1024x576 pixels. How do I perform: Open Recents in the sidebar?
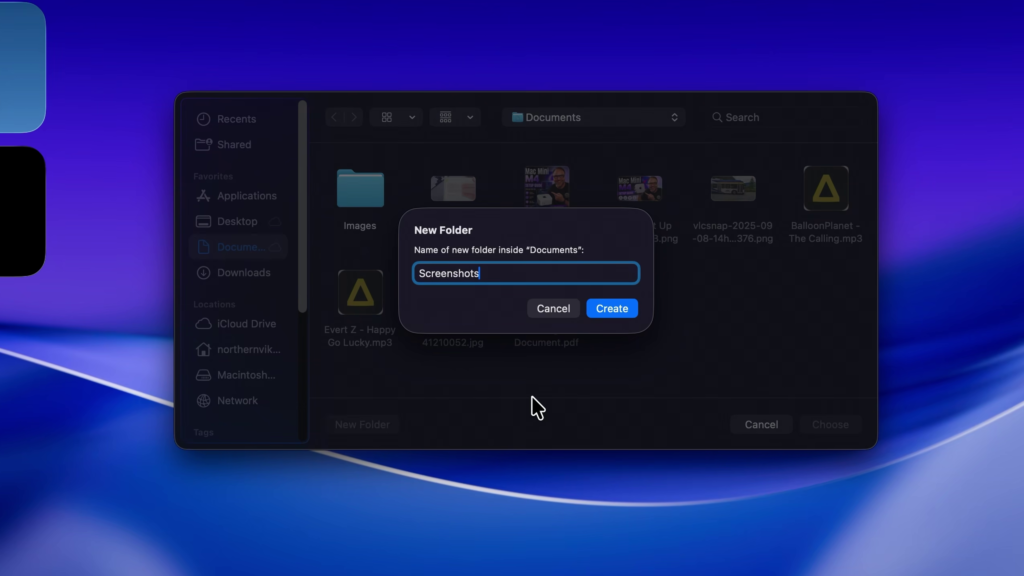[x=236, y=119]
